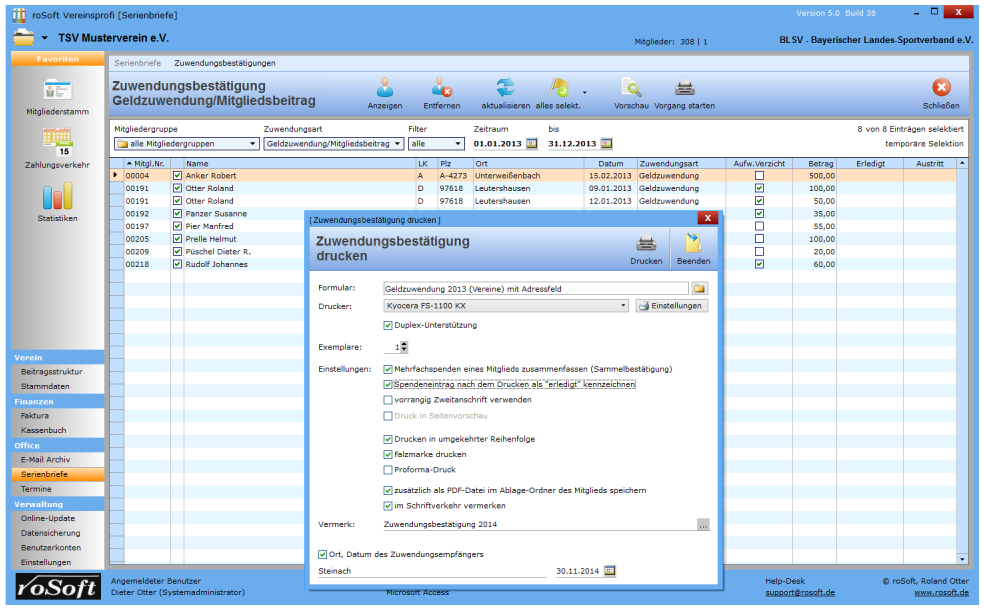Click the Entfernen toolbar icon
This screenshot has height=610, width=984.
441,88
